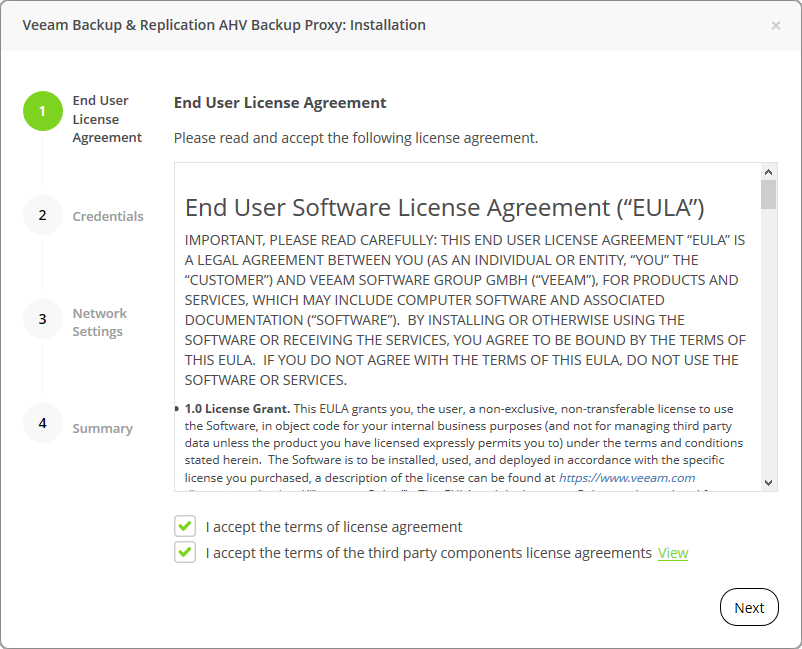
Task: Click the step 4 number circle
Action: point(42,423)
